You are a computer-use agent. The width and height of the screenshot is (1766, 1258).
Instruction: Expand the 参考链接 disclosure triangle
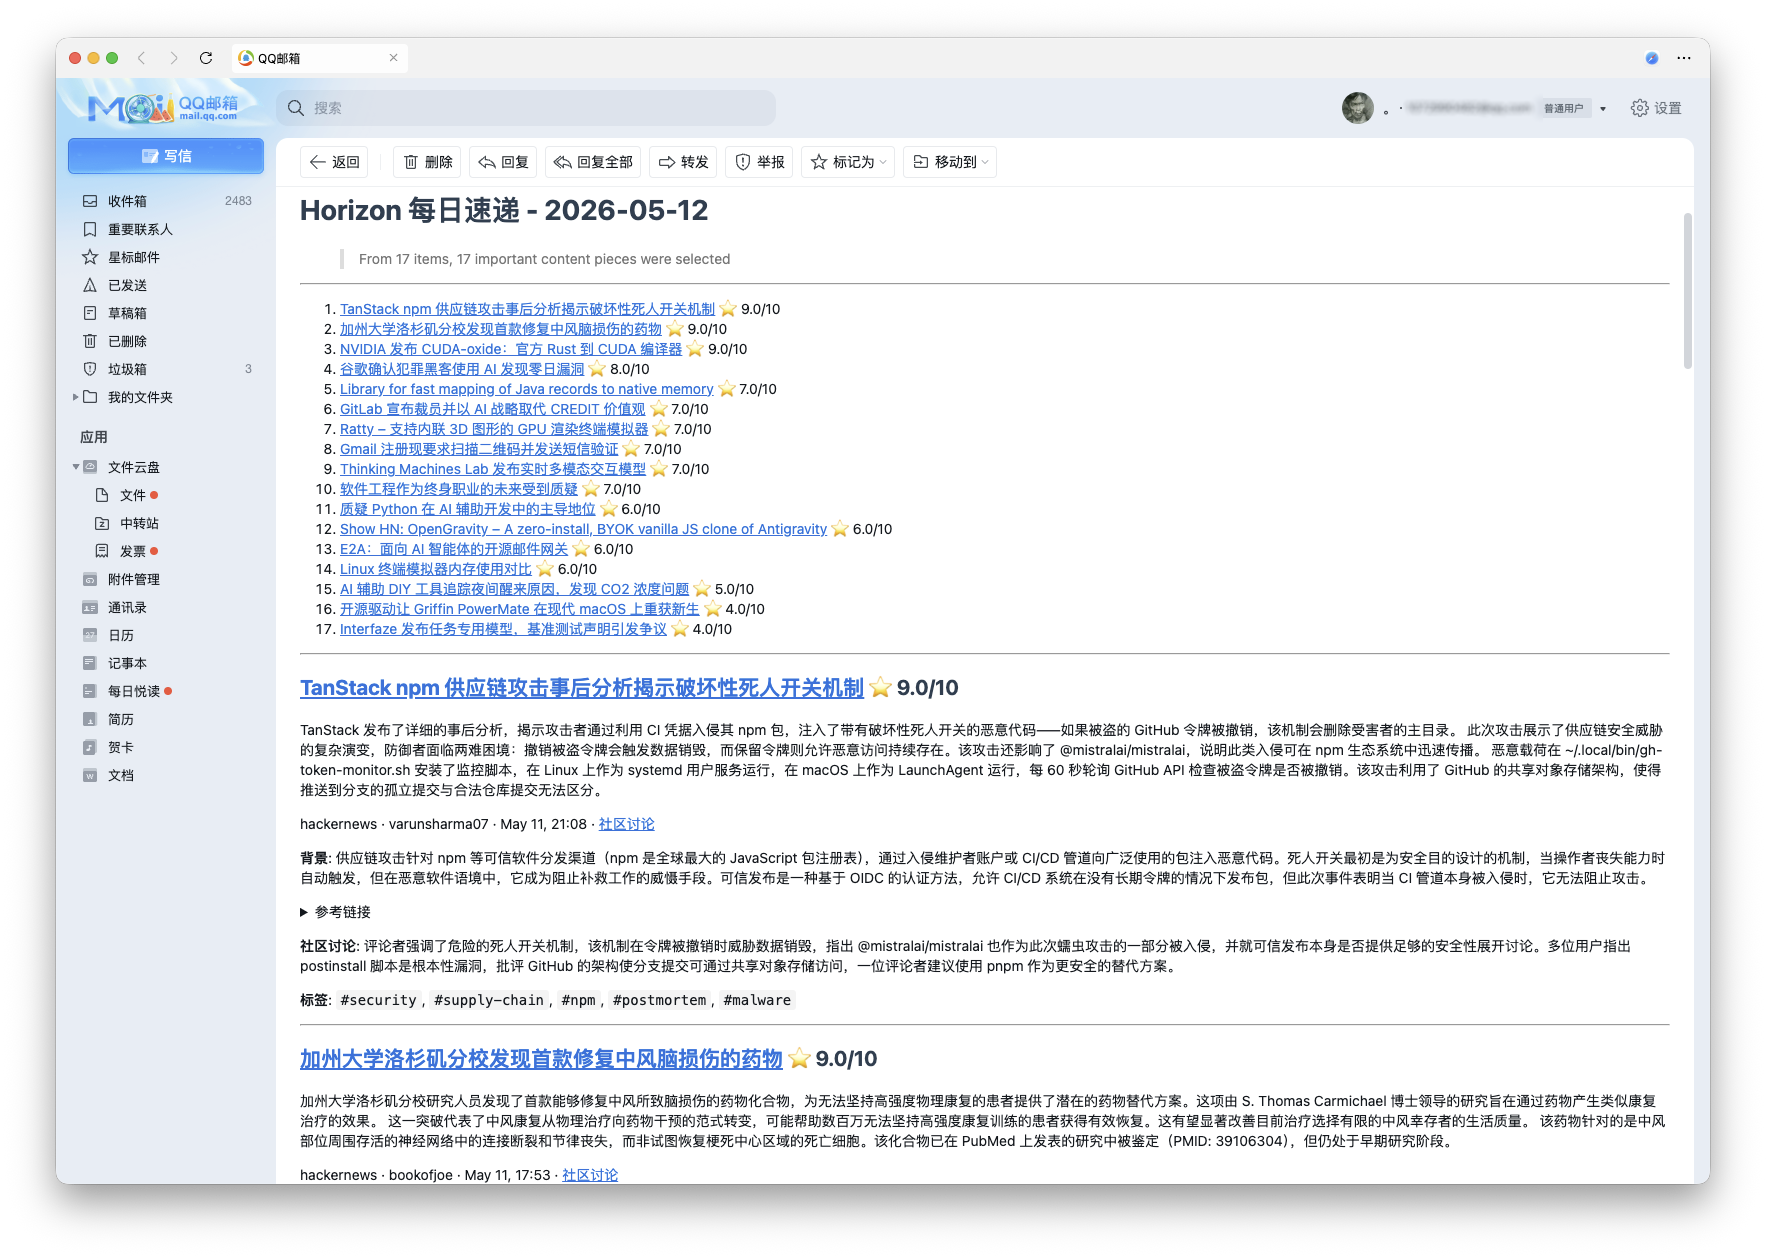coord(304,912)
